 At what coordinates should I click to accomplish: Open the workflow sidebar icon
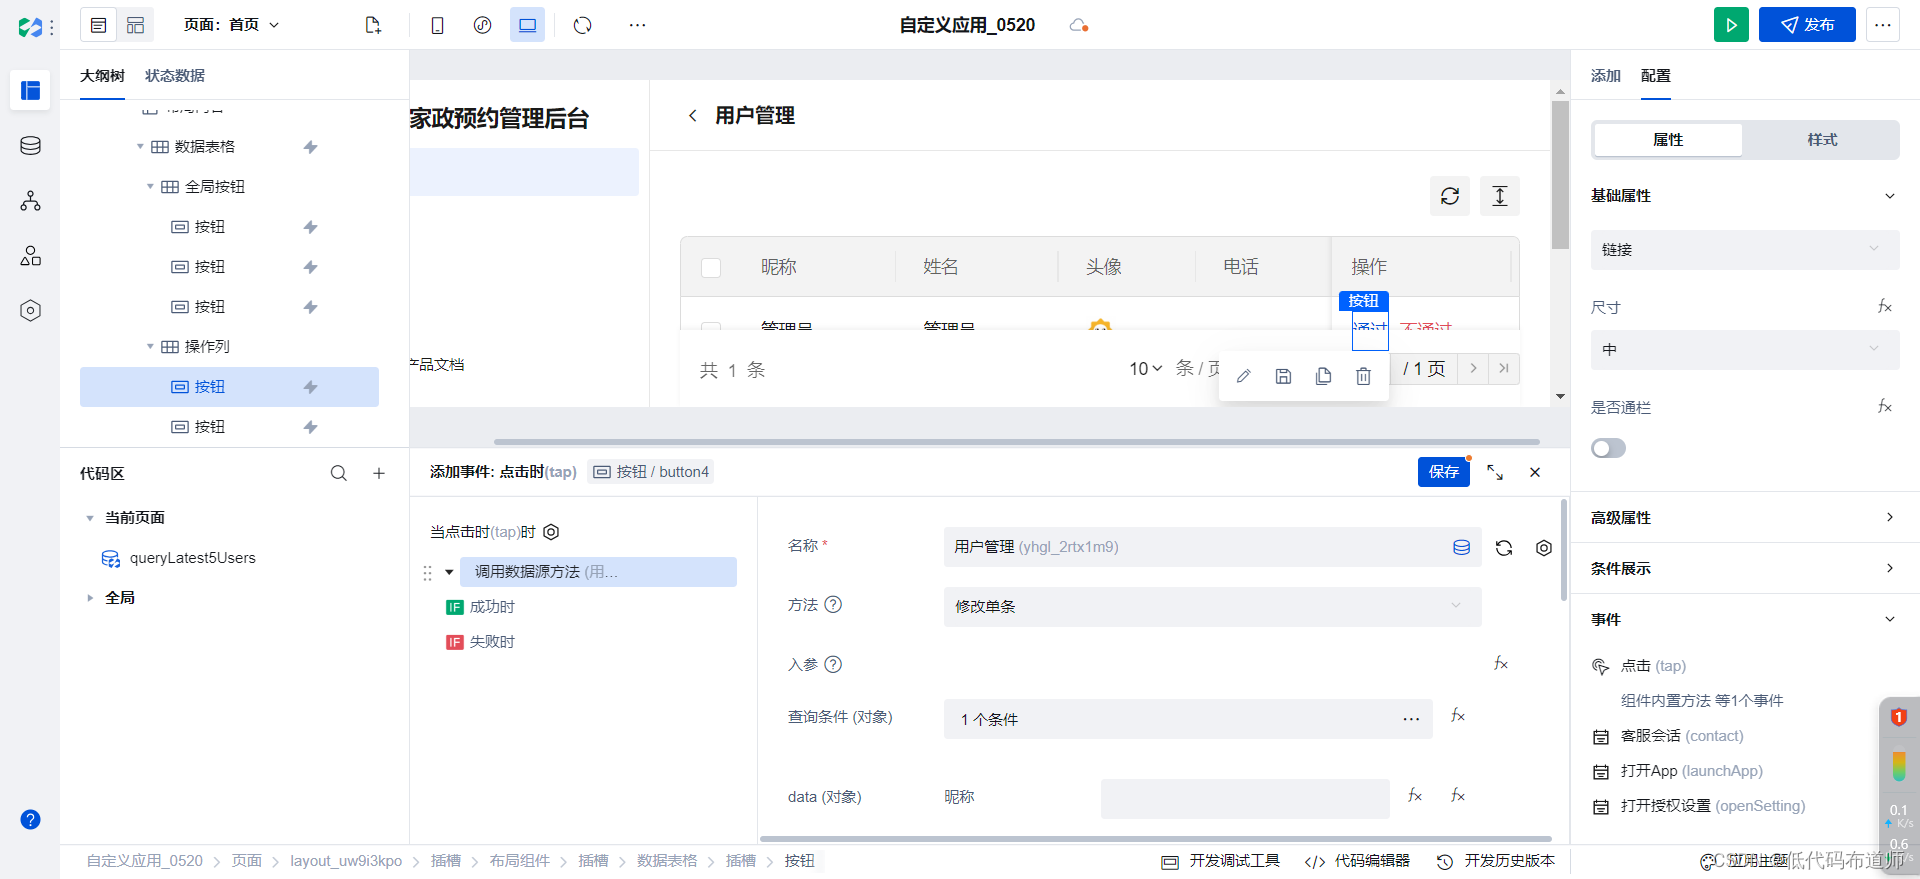30,201
